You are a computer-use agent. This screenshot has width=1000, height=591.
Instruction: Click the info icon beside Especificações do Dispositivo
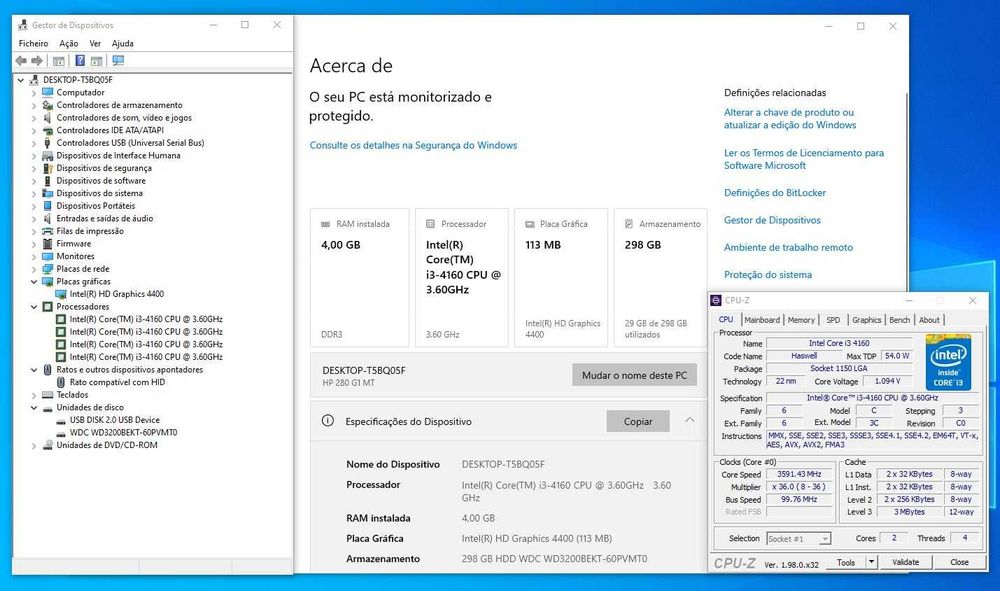pyautogui.click(x=328, y=421)
